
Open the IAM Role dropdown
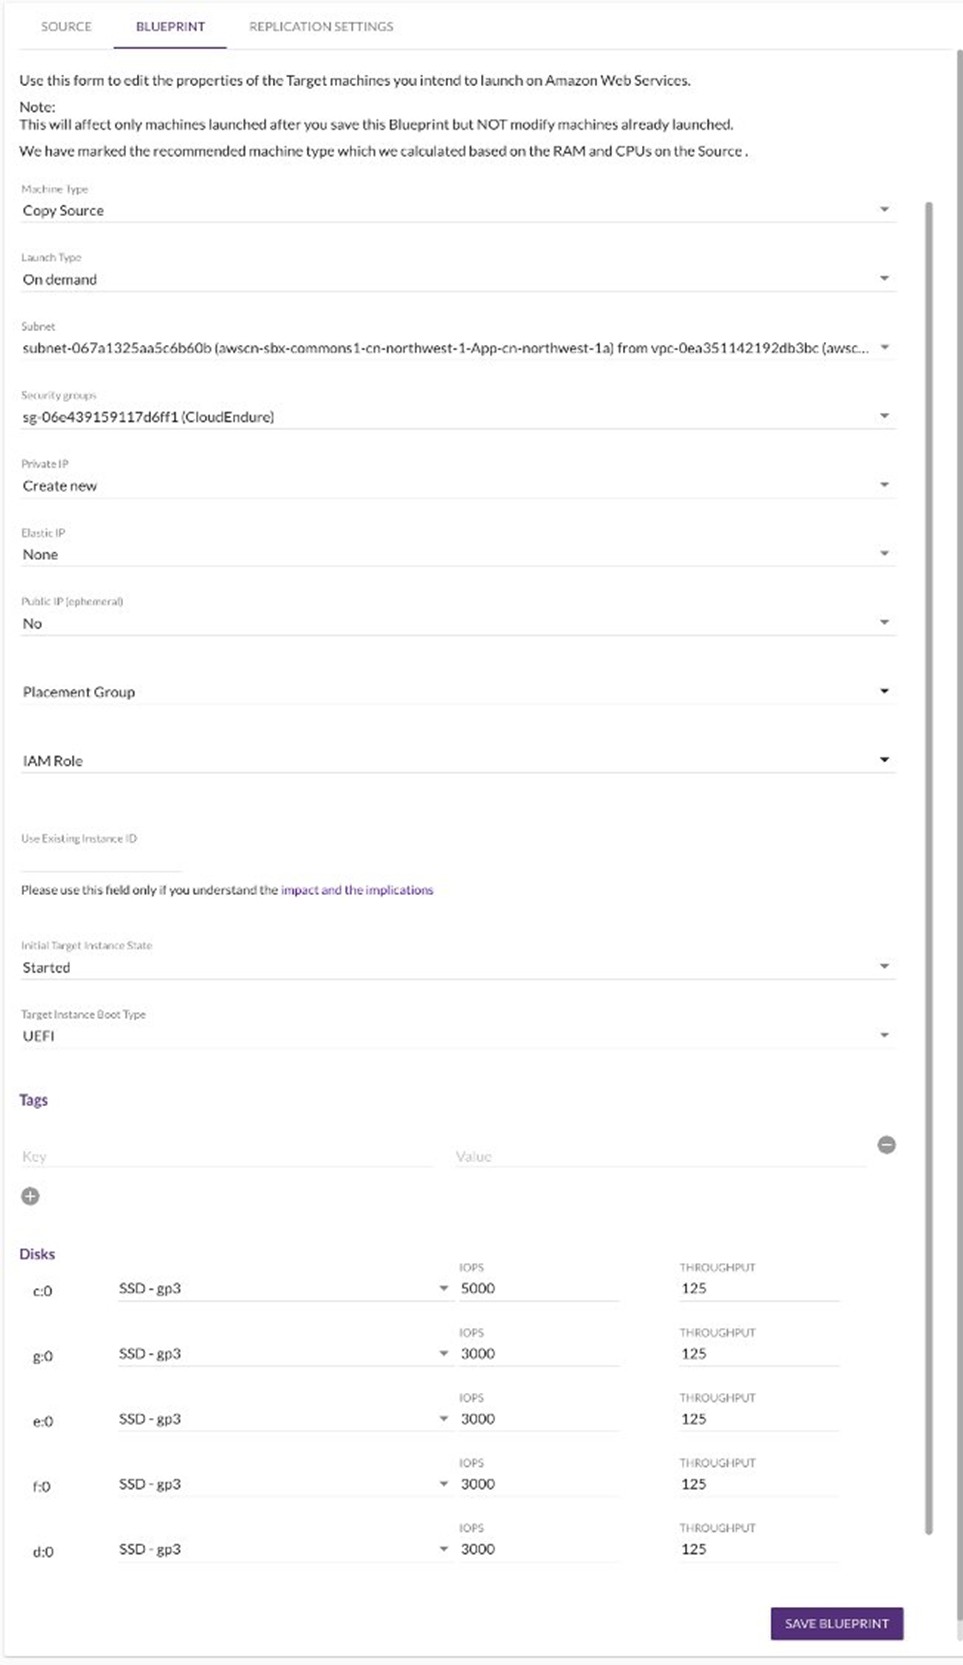(456, 761)
